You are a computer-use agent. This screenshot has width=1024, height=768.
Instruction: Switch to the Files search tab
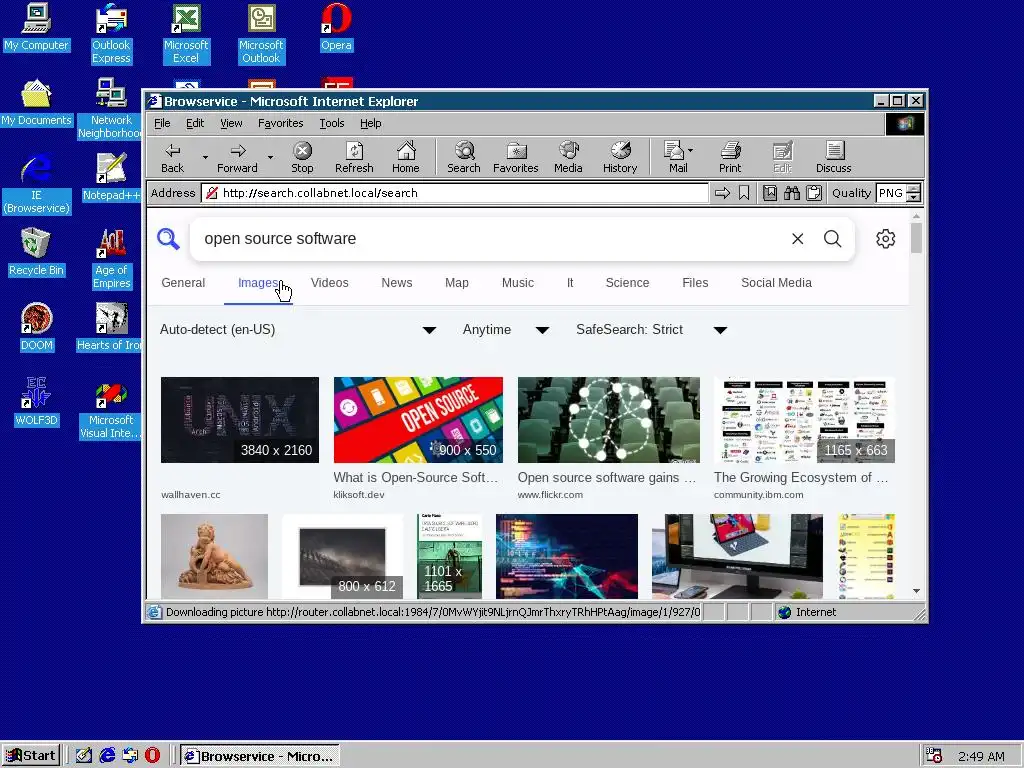coord(695,283)
